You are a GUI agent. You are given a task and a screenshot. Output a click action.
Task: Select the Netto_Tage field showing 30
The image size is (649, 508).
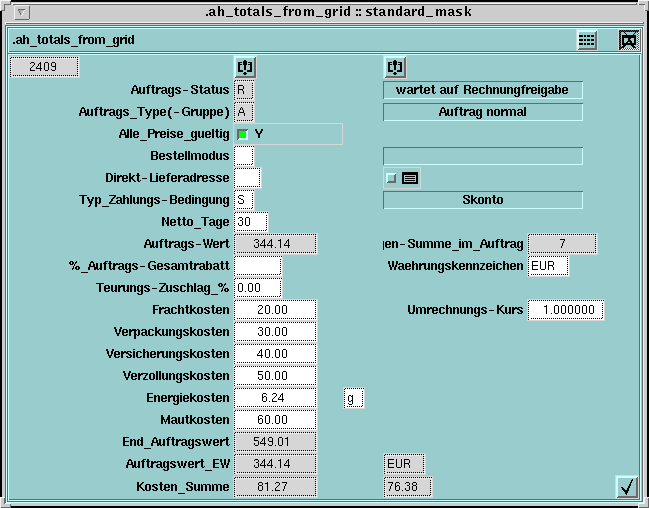[x=250, y=222]
